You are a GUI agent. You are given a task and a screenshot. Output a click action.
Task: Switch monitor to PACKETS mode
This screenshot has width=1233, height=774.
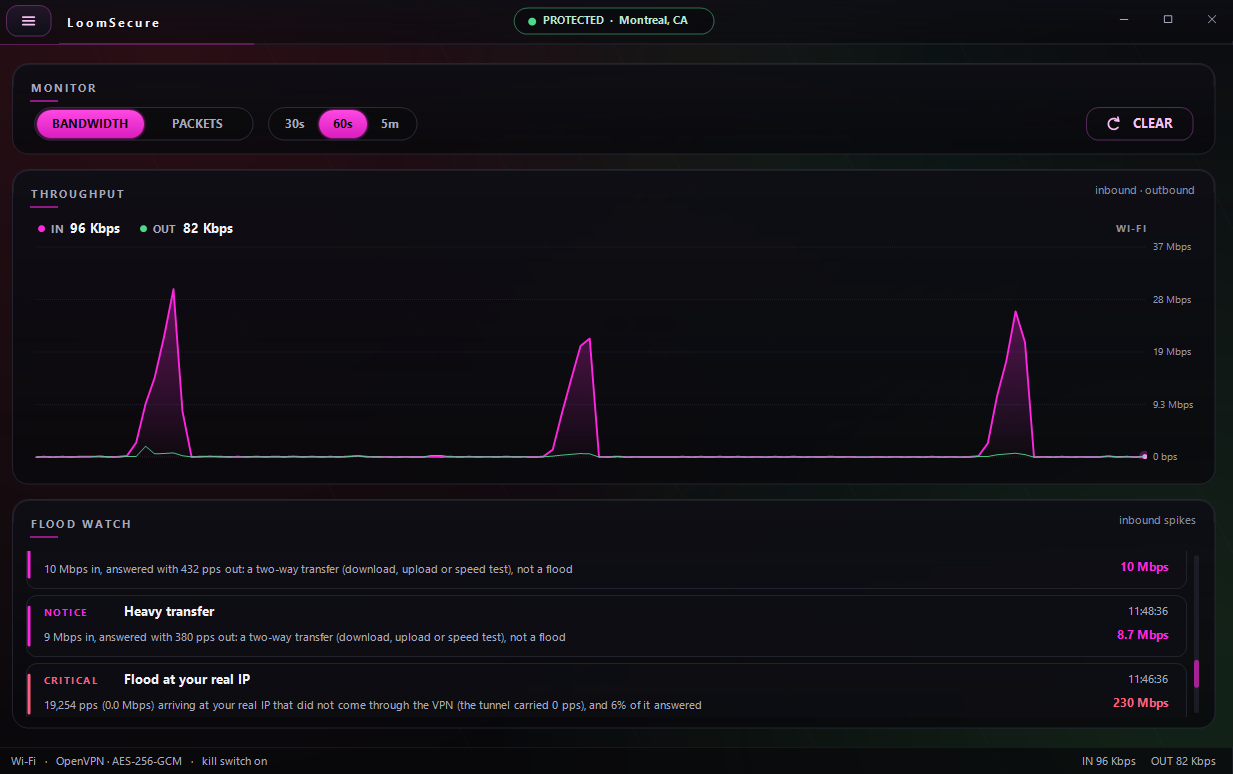coord(197,124)
